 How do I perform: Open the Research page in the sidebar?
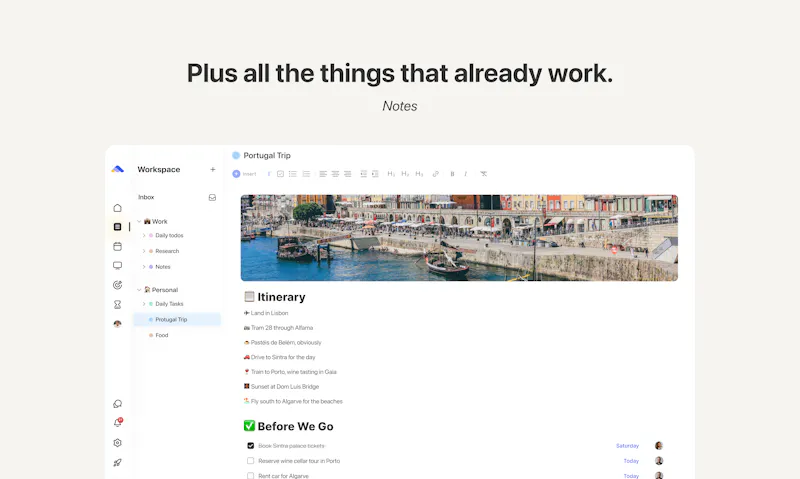pos(167,251)
